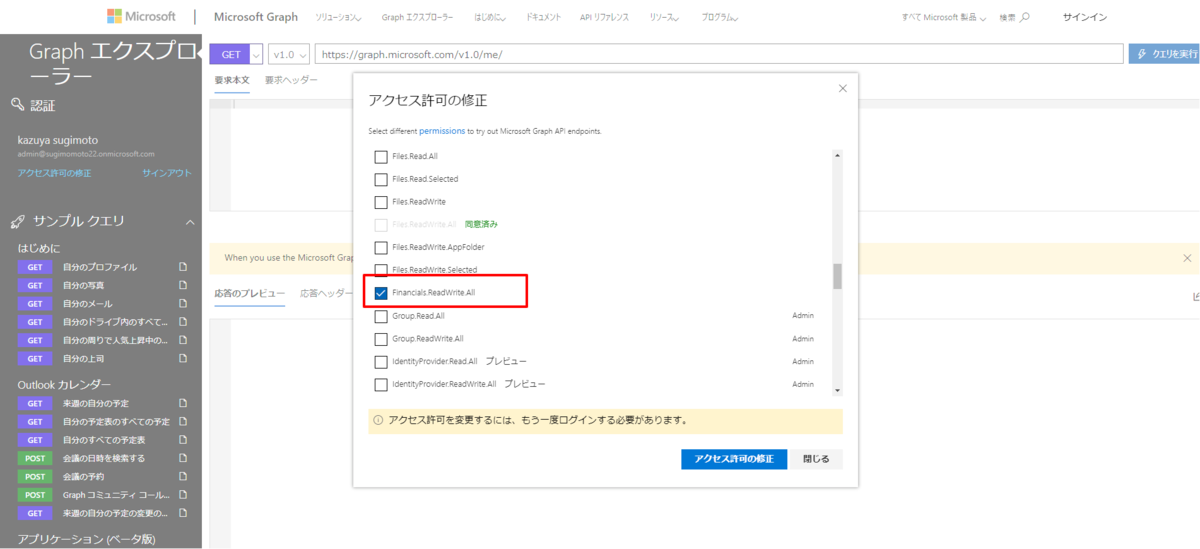Open the GET method dropdown arrow
The image size is (1200, 549).
256,54
